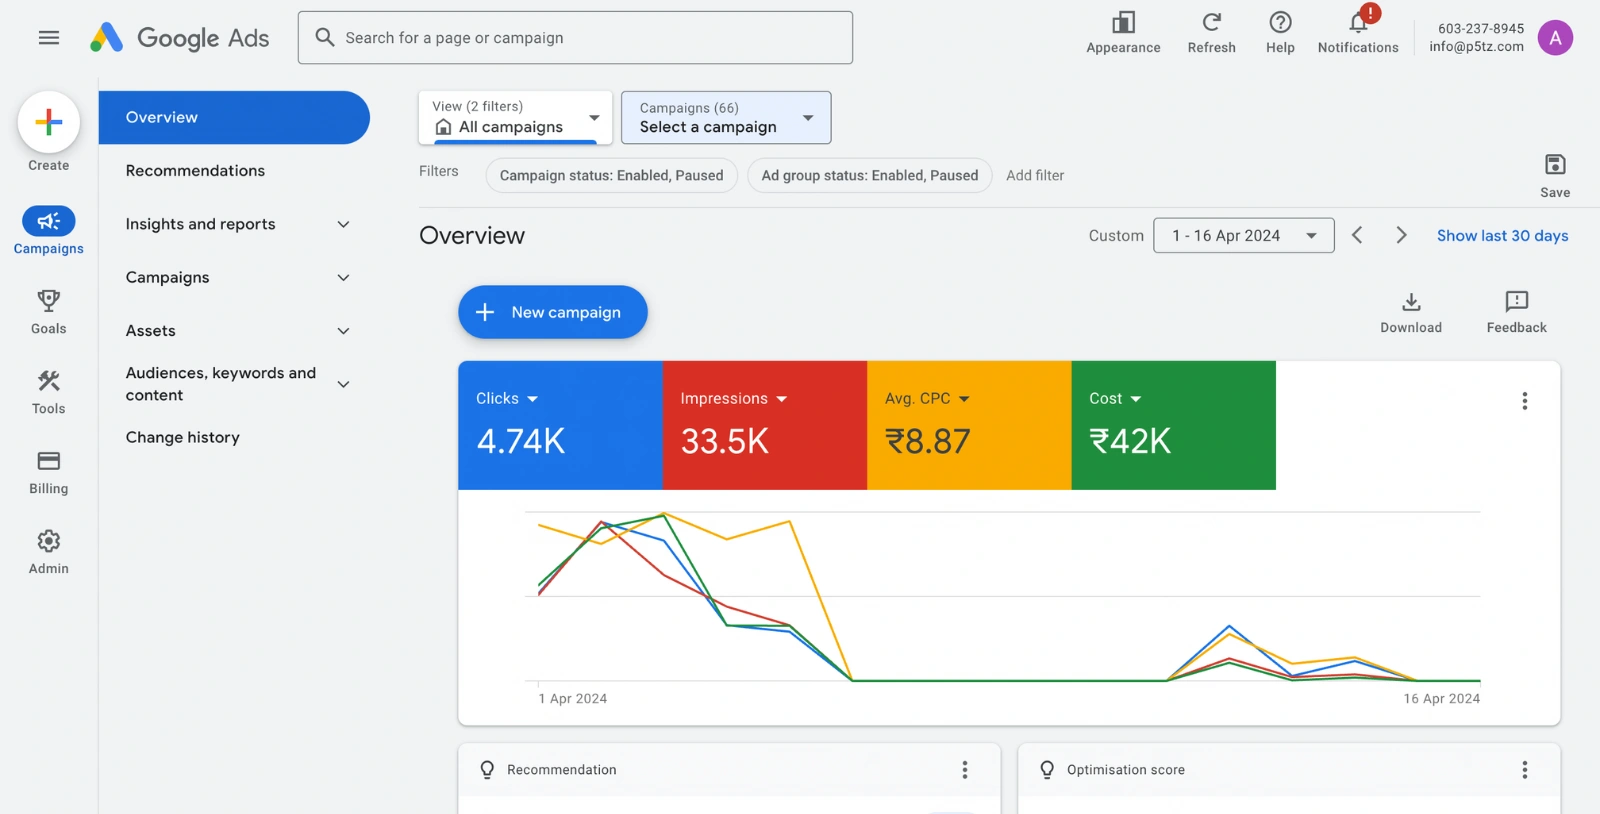Click account ID 603-237-8945
The image size is (1600, 814).
[x=1481, y=28]
